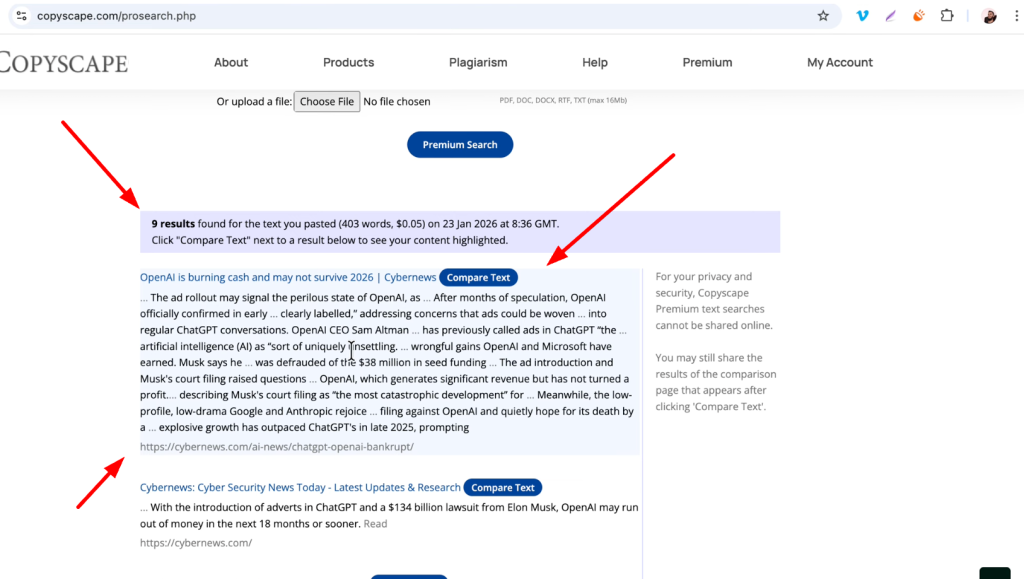Click the bookmark star in the address bar
This screenshot has width=1024, height=579.
(823, 16)
